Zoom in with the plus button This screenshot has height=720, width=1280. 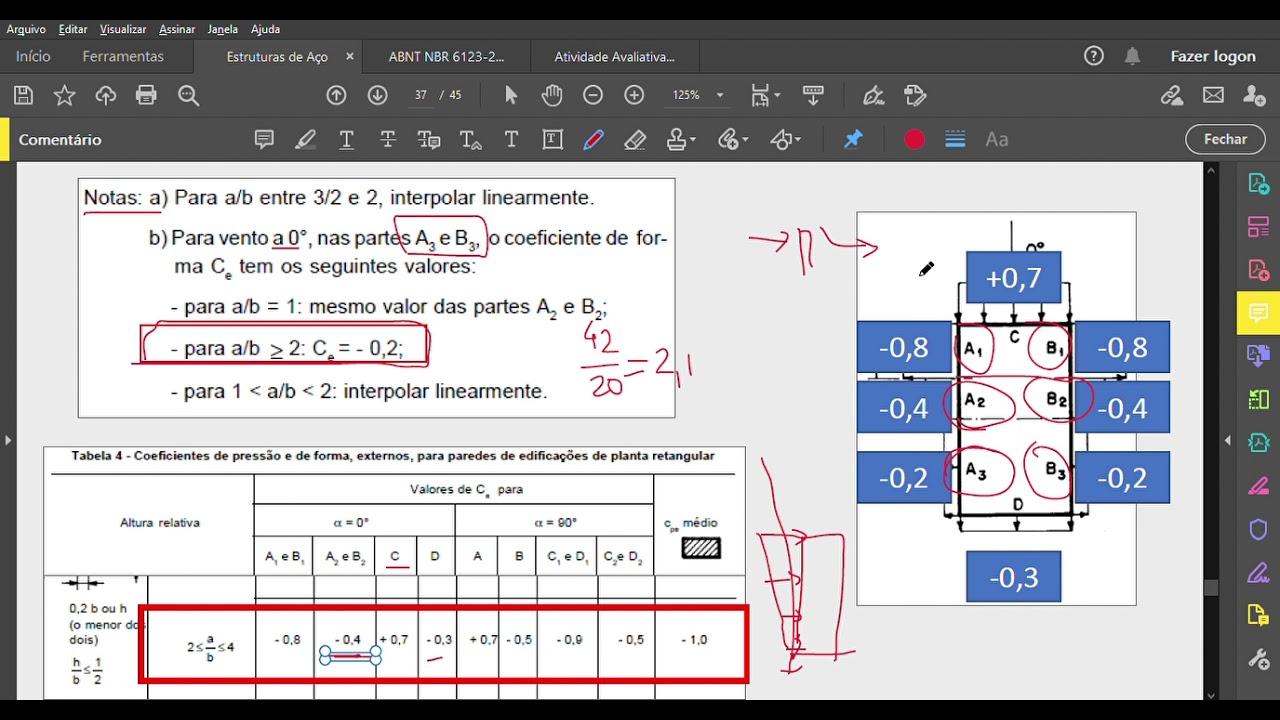[634, 95]
